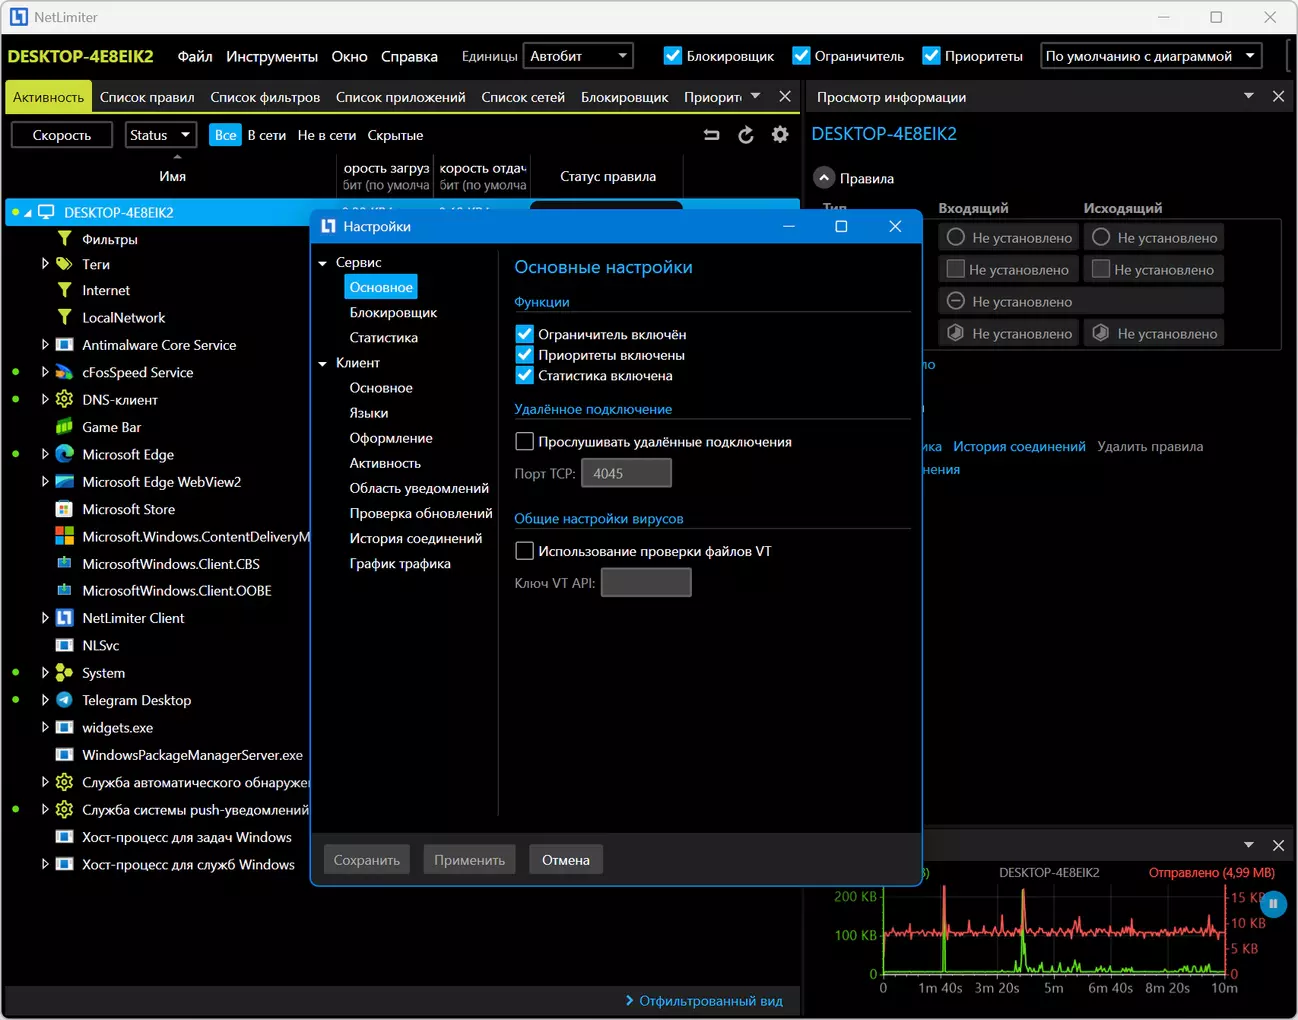Click the LocalNetwork filter icon
The width and height of the screenshot is (1298, 1020).
(x=65, y=317)
